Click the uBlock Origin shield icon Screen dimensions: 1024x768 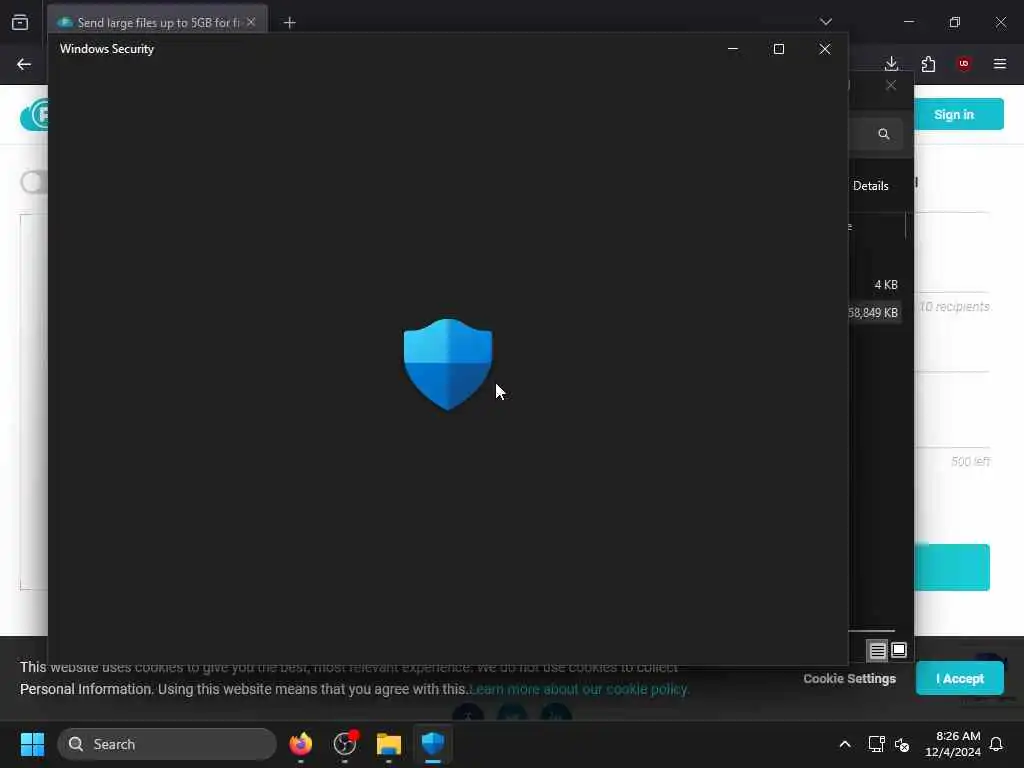[964, 64]
